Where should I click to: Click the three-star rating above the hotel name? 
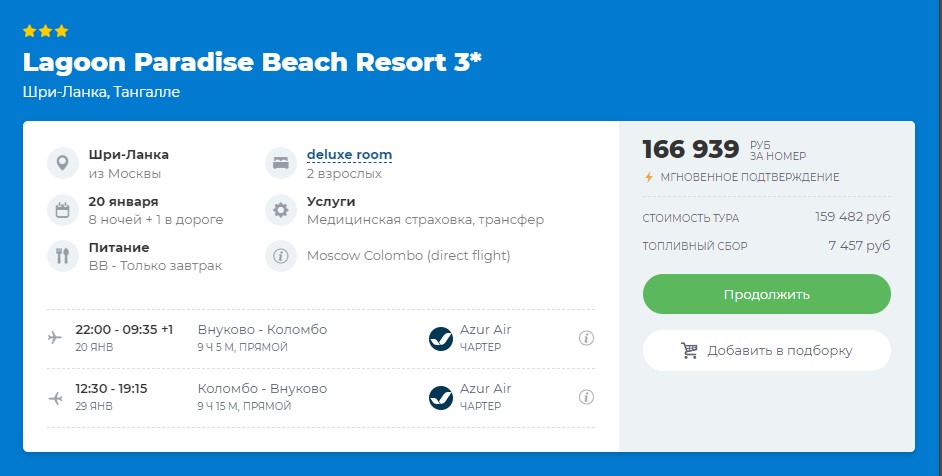(x=46, y=31)
